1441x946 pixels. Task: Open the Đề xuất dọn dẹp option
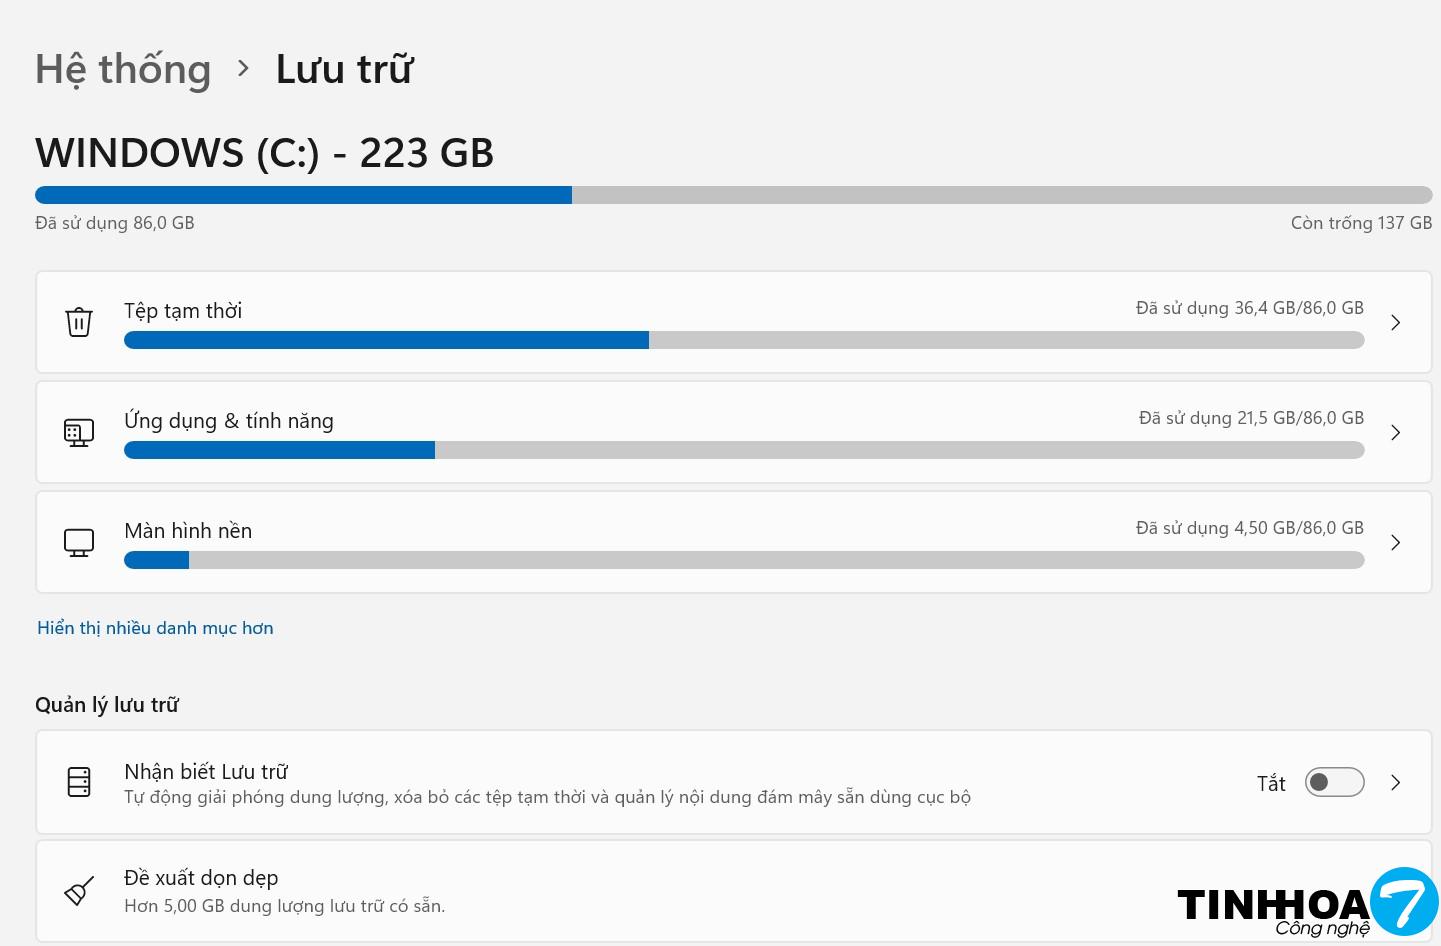(x=201, y=878)
